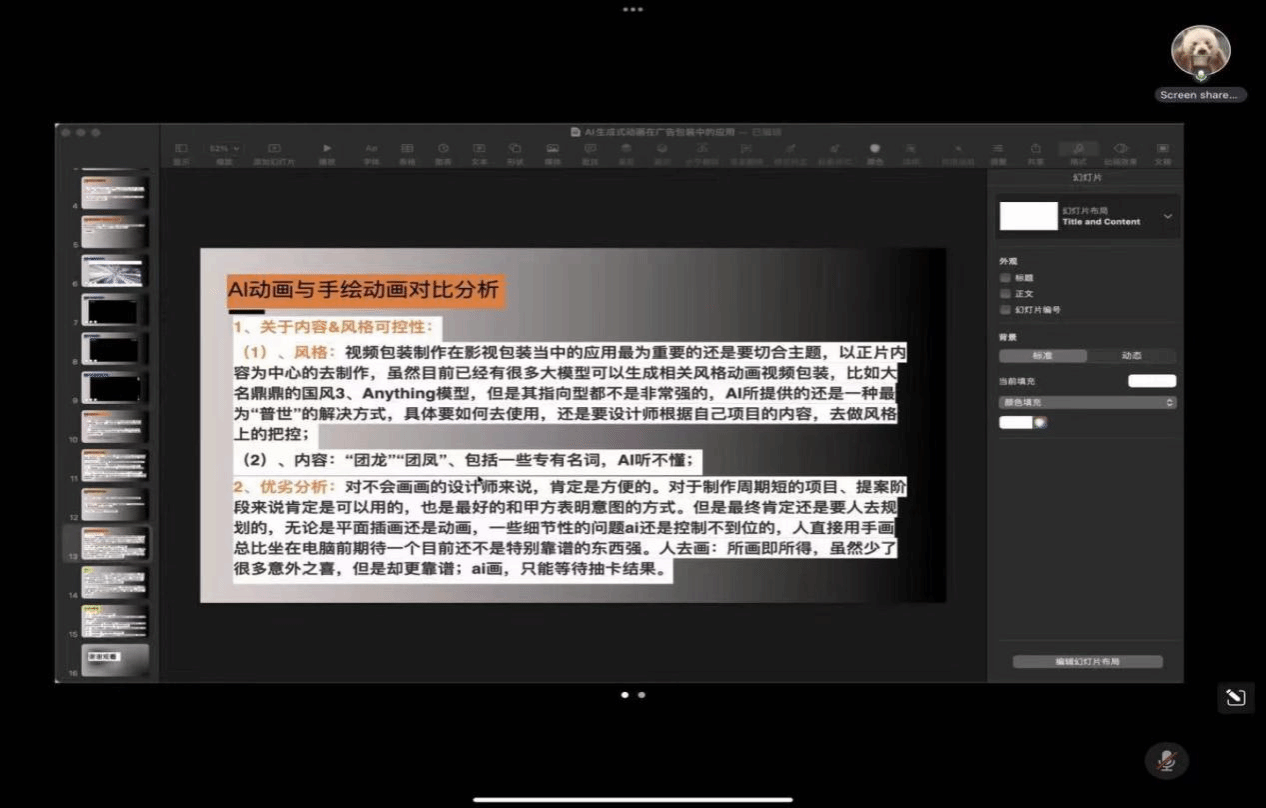Select the 动态 background tab
1266x808 pixels.
tap(1131, 356)
